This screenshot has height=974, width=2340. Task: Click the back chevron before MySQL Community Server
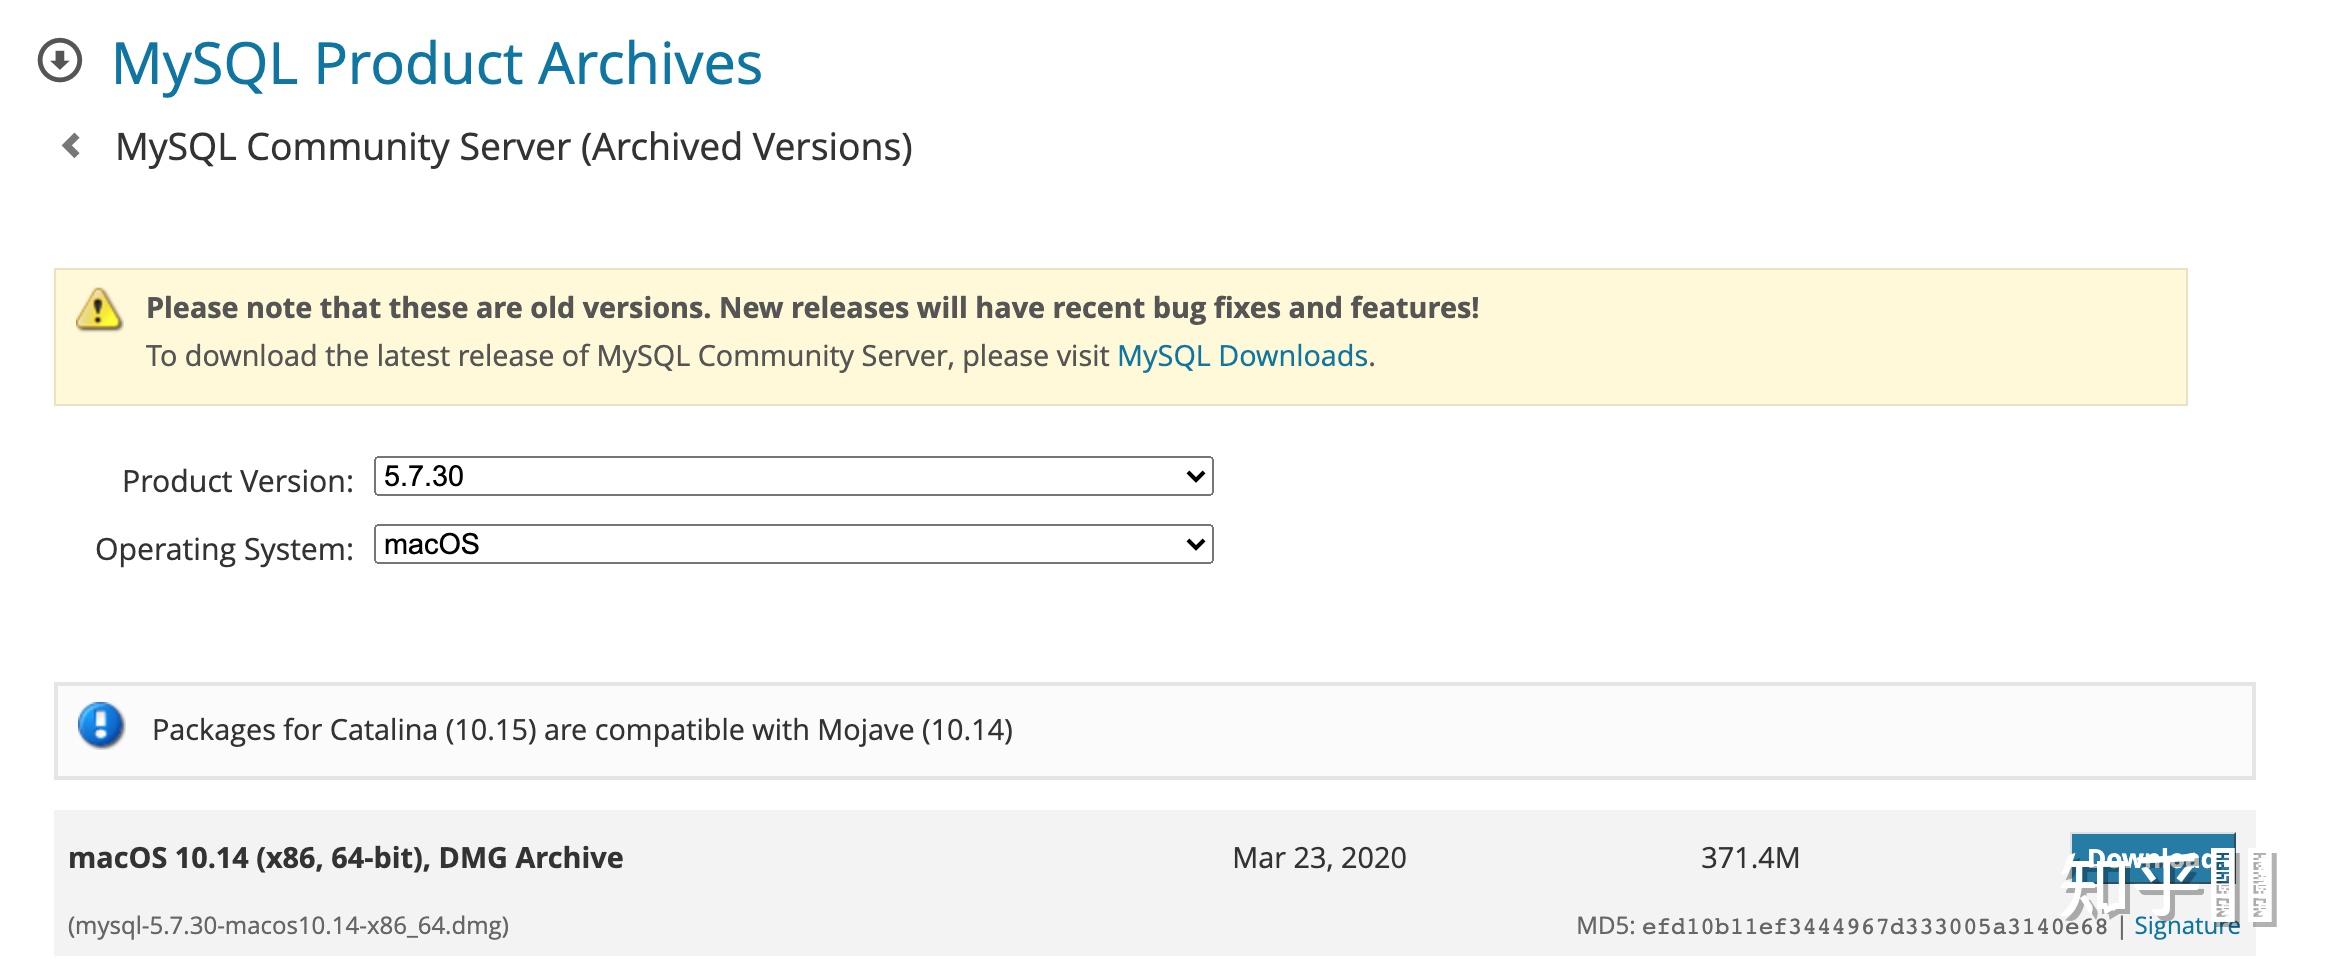coord(71,146)
